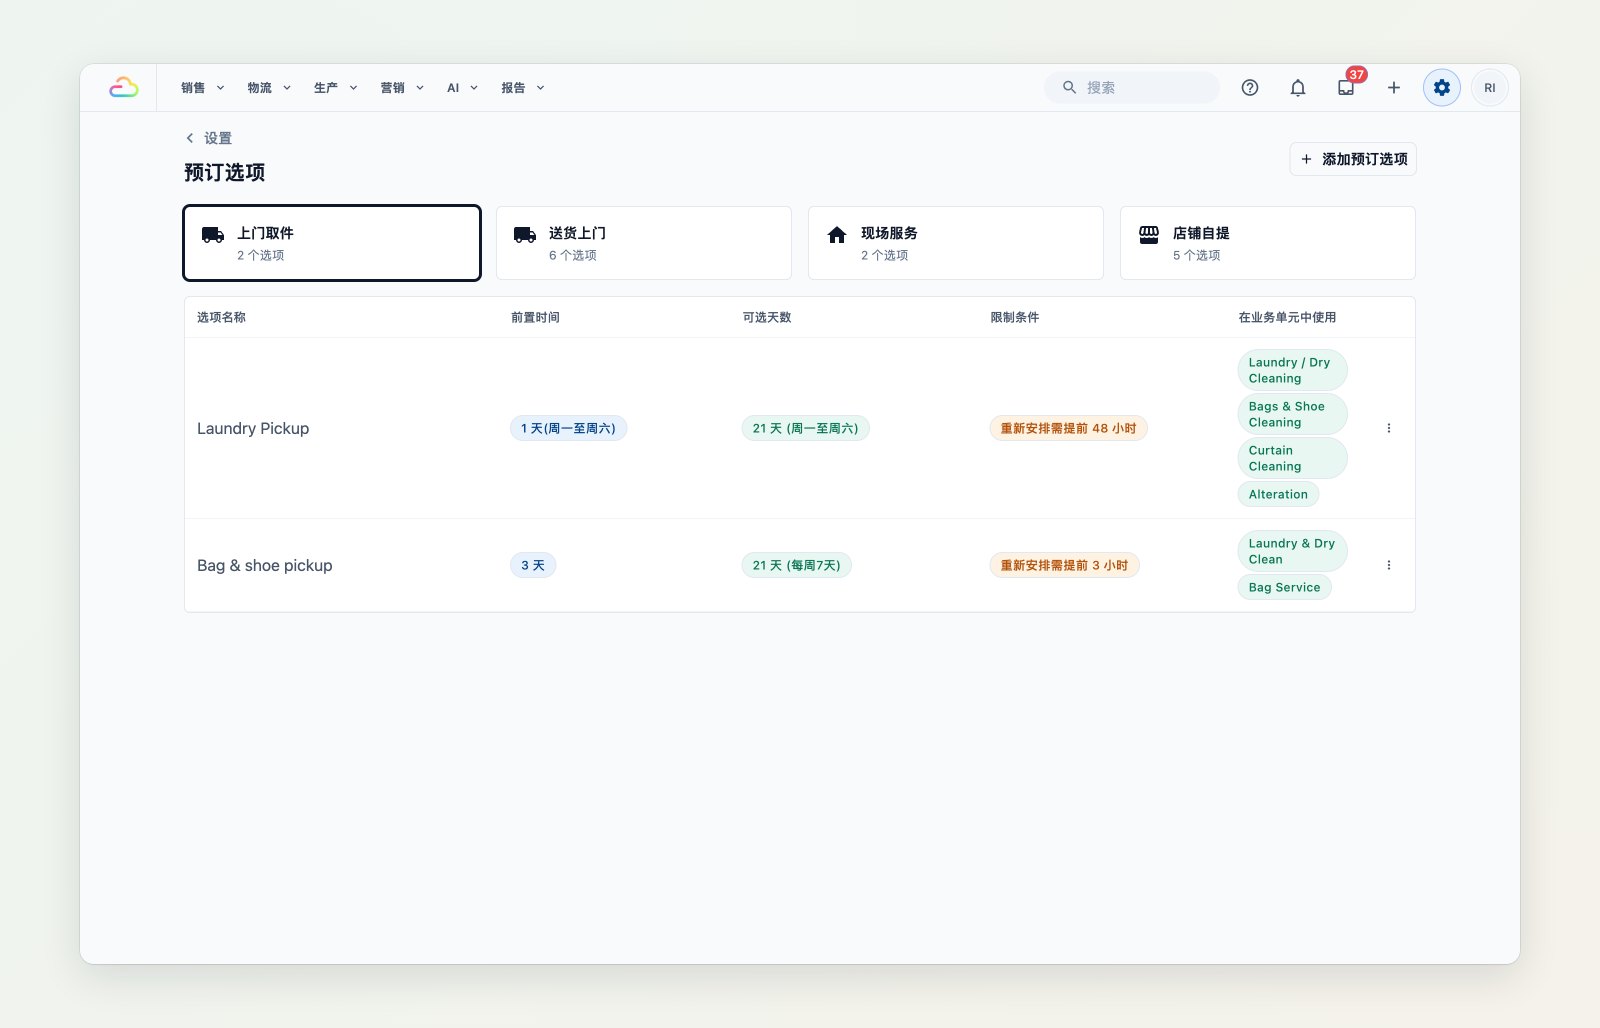Open more options for Laundry Pickup row
Viewport: 1600px width, 1028px height.
click(1389, 428)
